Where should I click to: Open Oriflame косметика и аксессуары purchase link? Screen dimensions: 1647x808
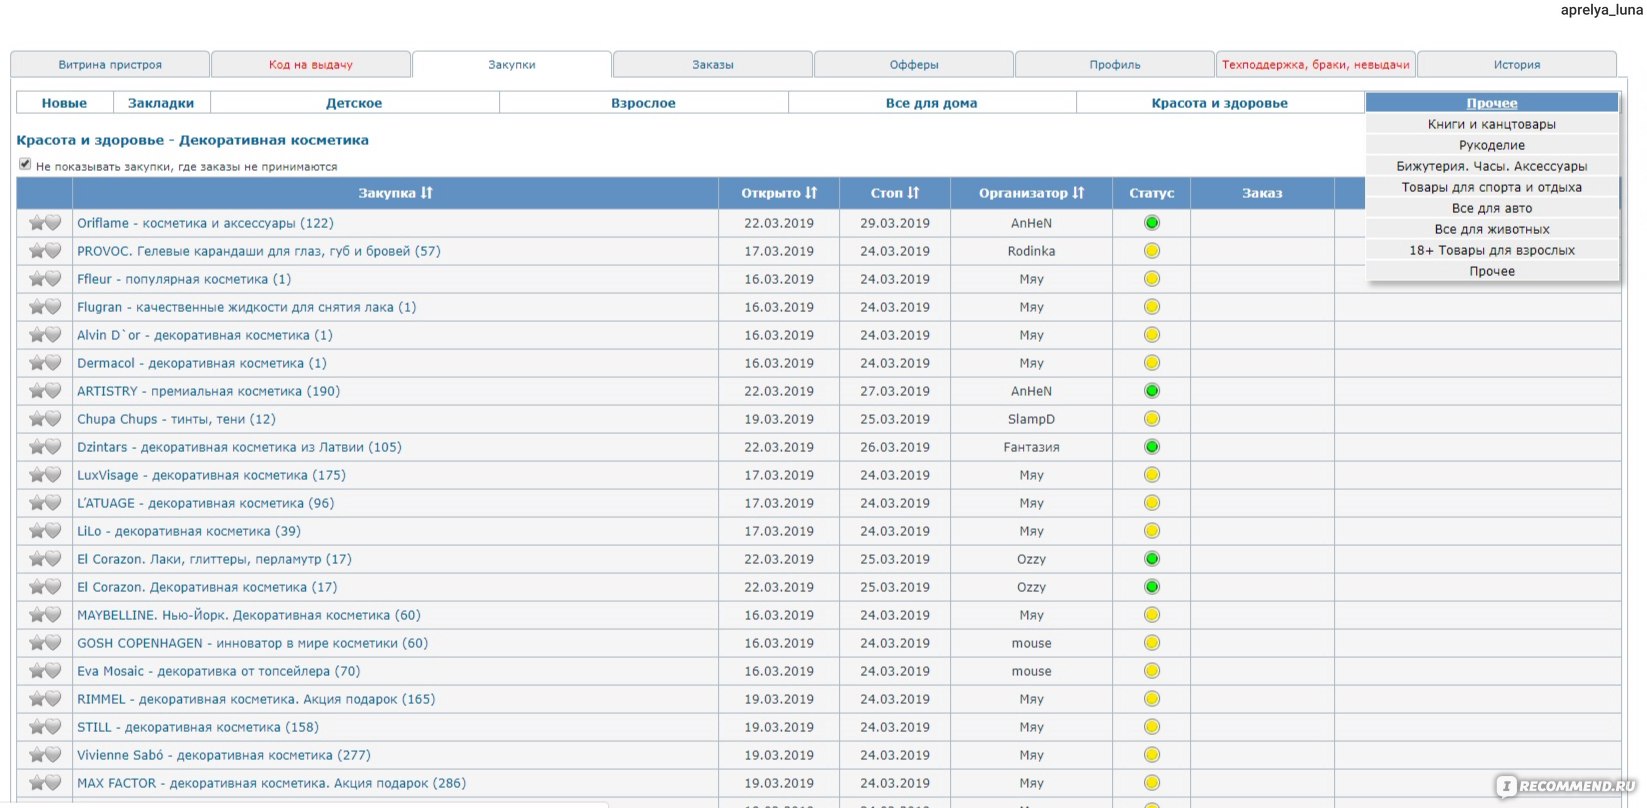point(205,223)
